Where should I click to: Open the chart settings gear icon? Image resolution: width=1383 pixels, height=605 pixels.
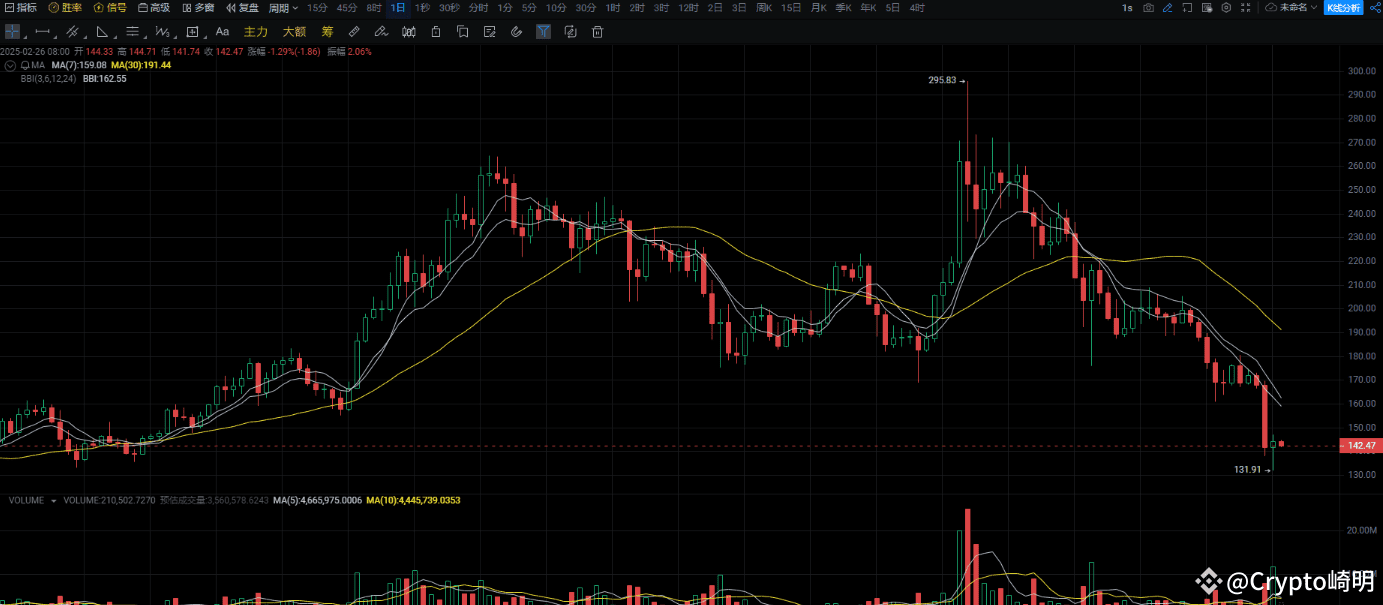[x=1225, y=8]
